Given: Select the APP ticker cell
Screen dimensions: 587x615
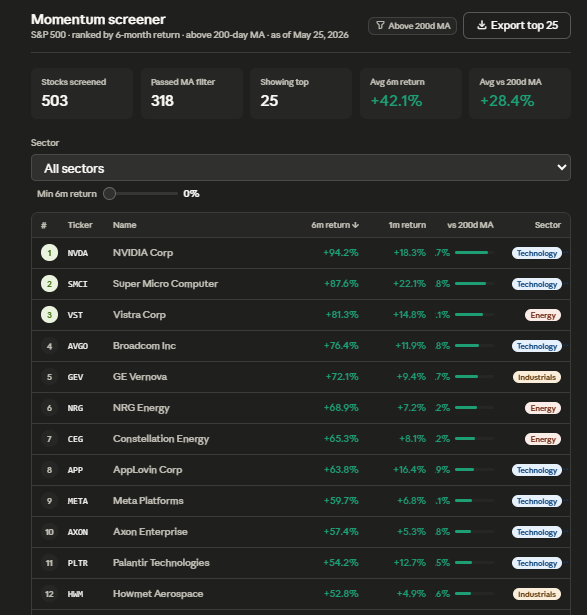Looking at the screenshot, I should (x=75, y=470).
